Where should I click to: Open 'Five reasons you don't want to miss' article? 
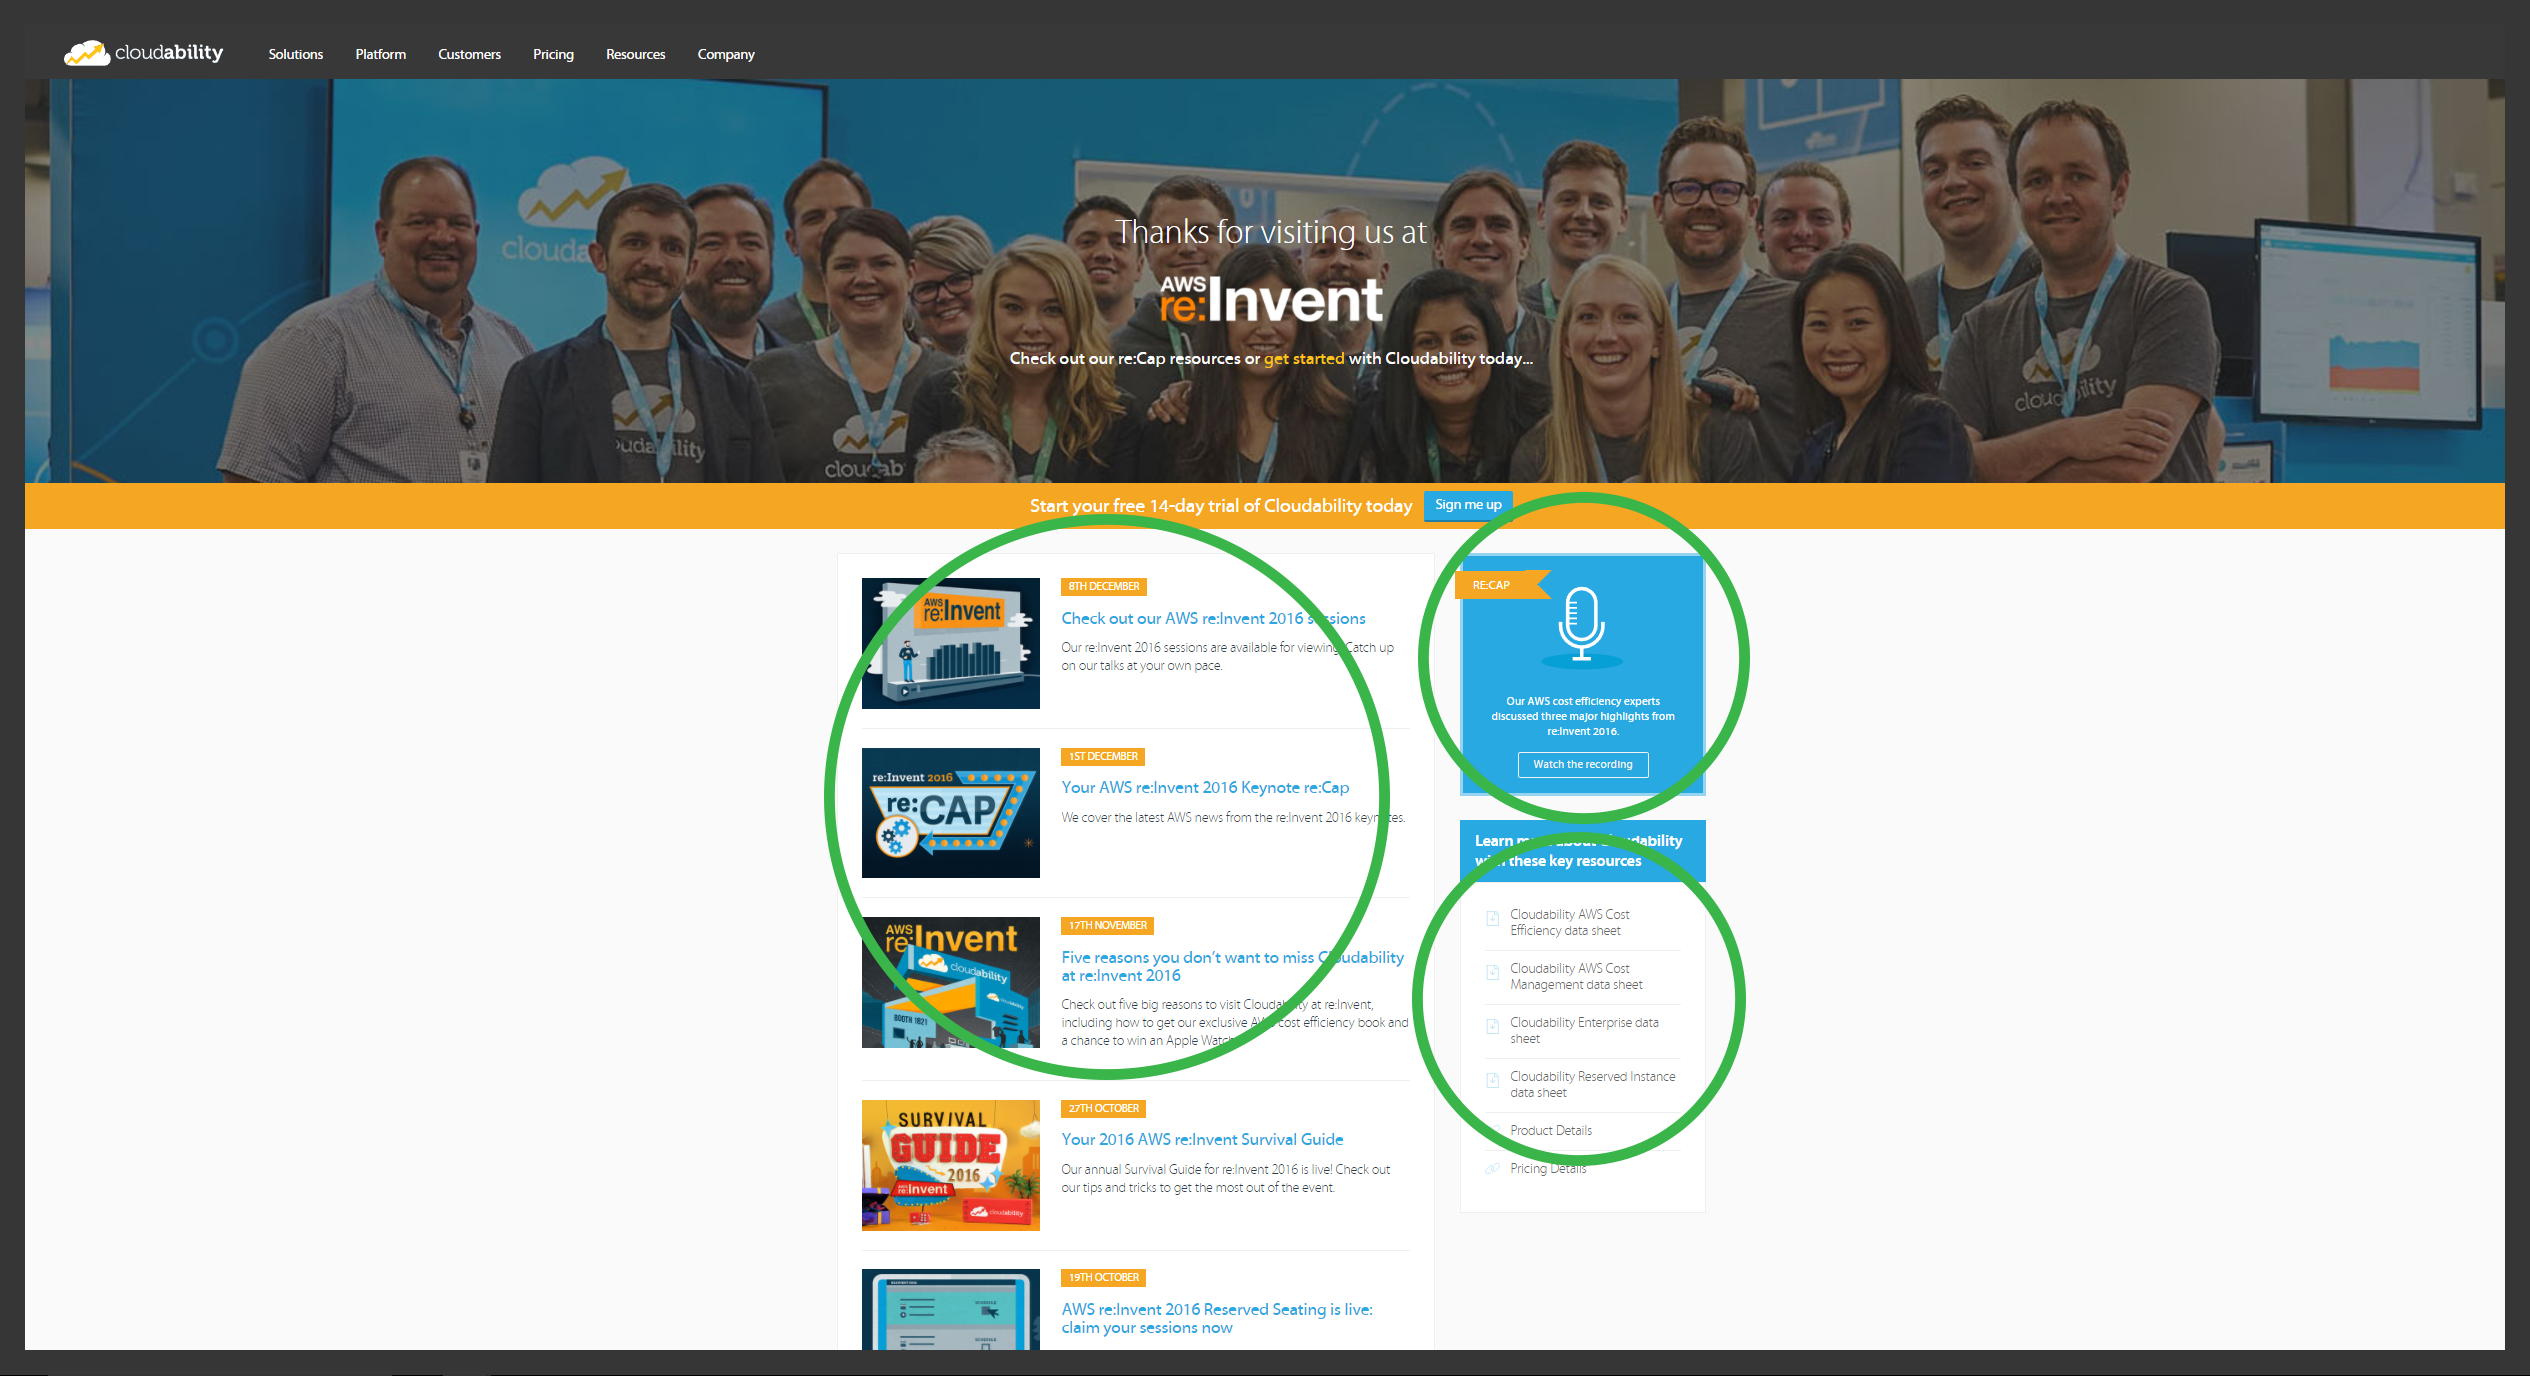click(1232, 966)
